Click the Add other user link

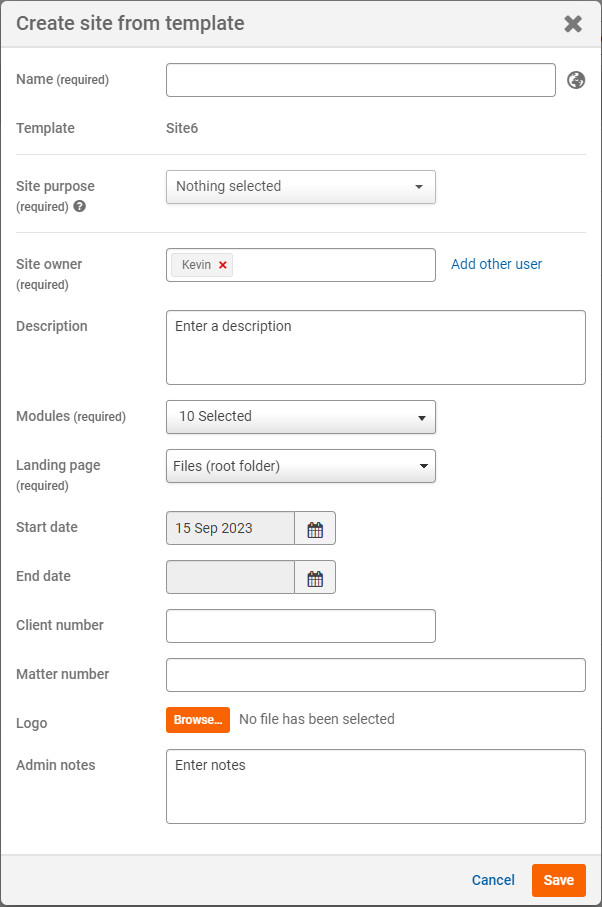[x=496, y=264]
